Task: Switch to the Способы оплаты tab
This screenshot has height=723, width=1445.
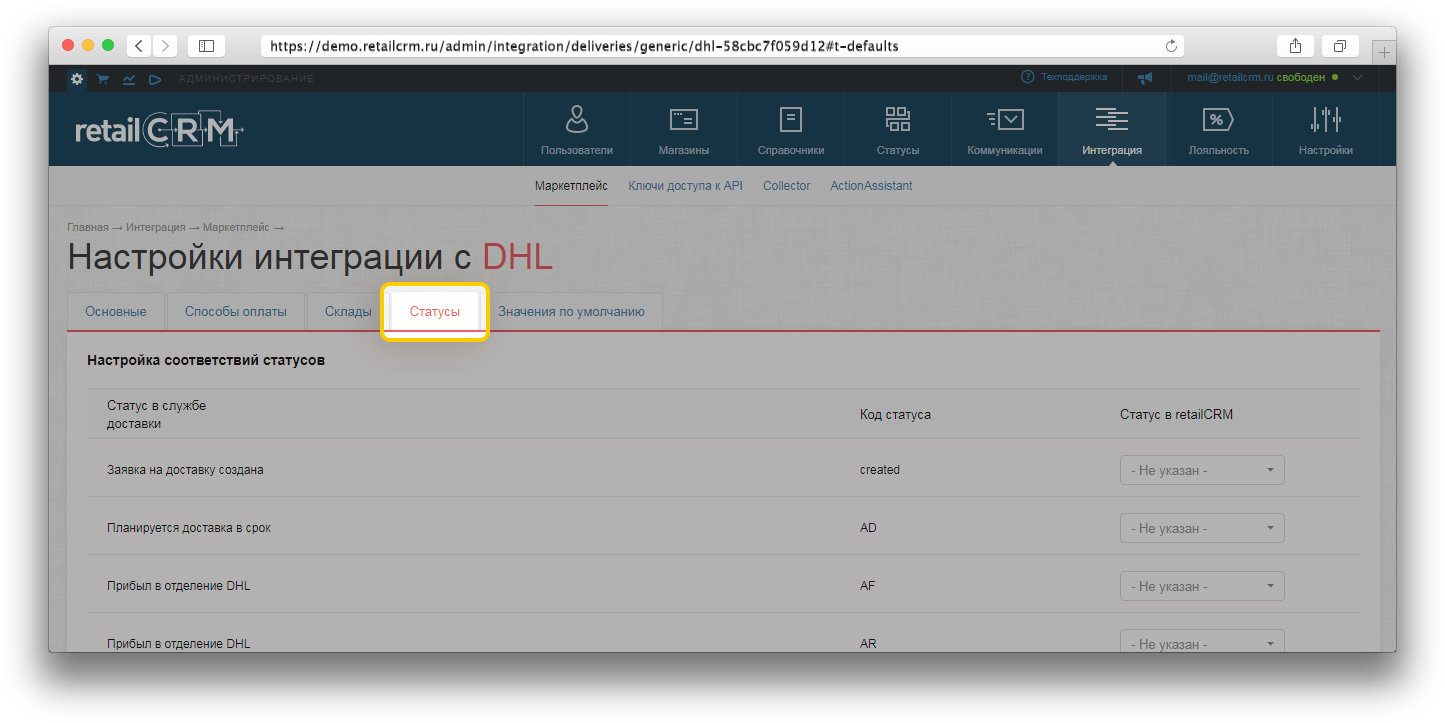Action: pyautogui.click(x=236, y=311)
